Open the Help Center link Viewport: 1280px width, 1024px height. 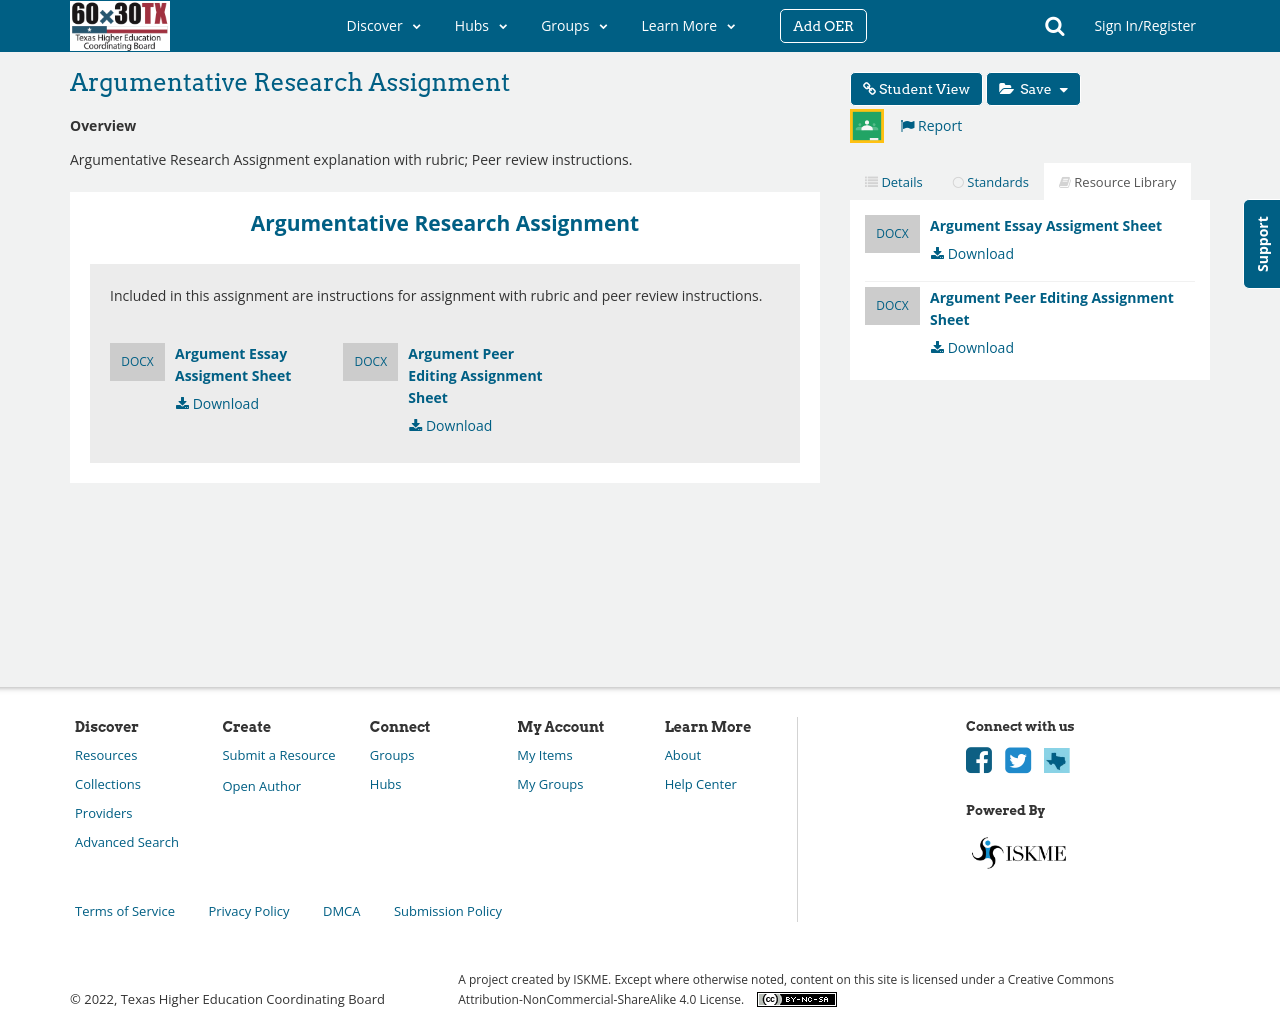point(701,785)
